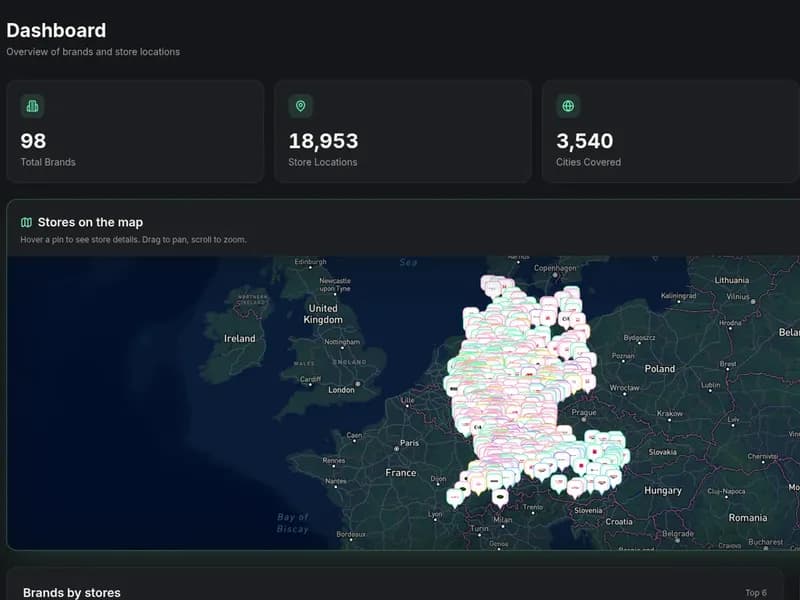Click the Belgrade map label
Viewport: 800px width, 600px height.
click(x=678, y=534)
